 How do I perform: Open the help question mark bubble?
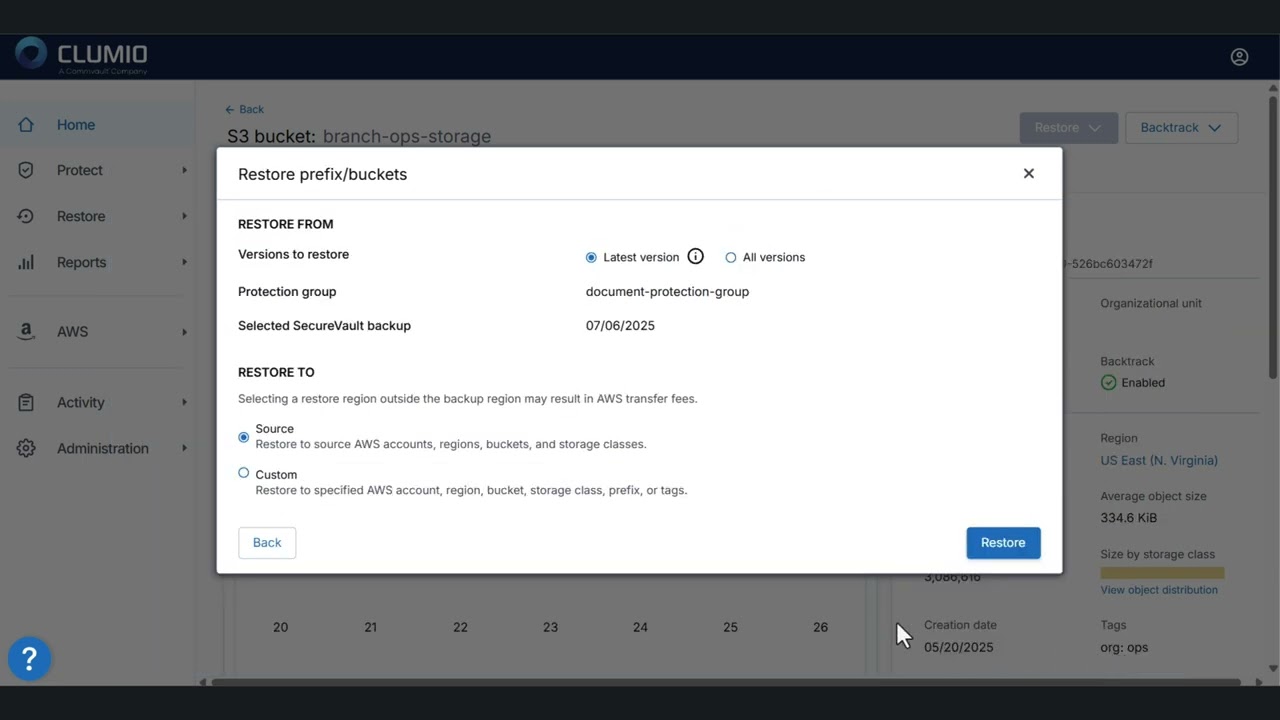(x=29, y=659)
